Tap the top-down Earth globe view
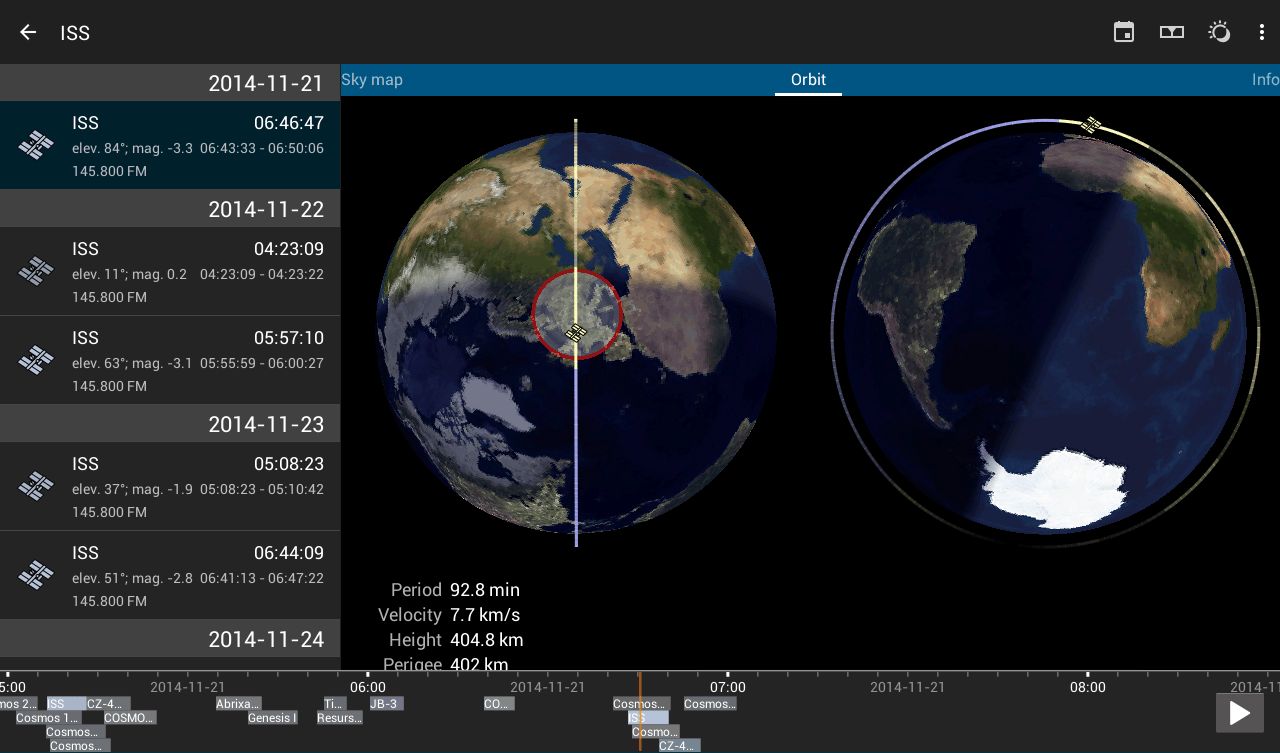Screen dimensions: 1280x753 tap(576, 333)
